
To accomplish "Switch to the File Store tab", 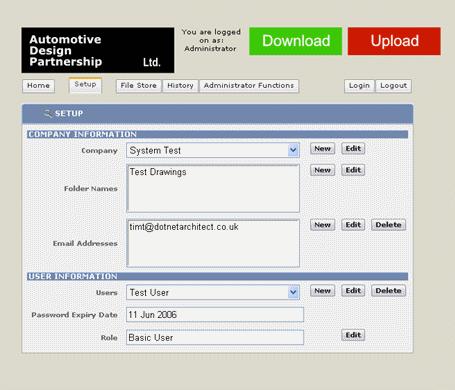I will (139, 86).
